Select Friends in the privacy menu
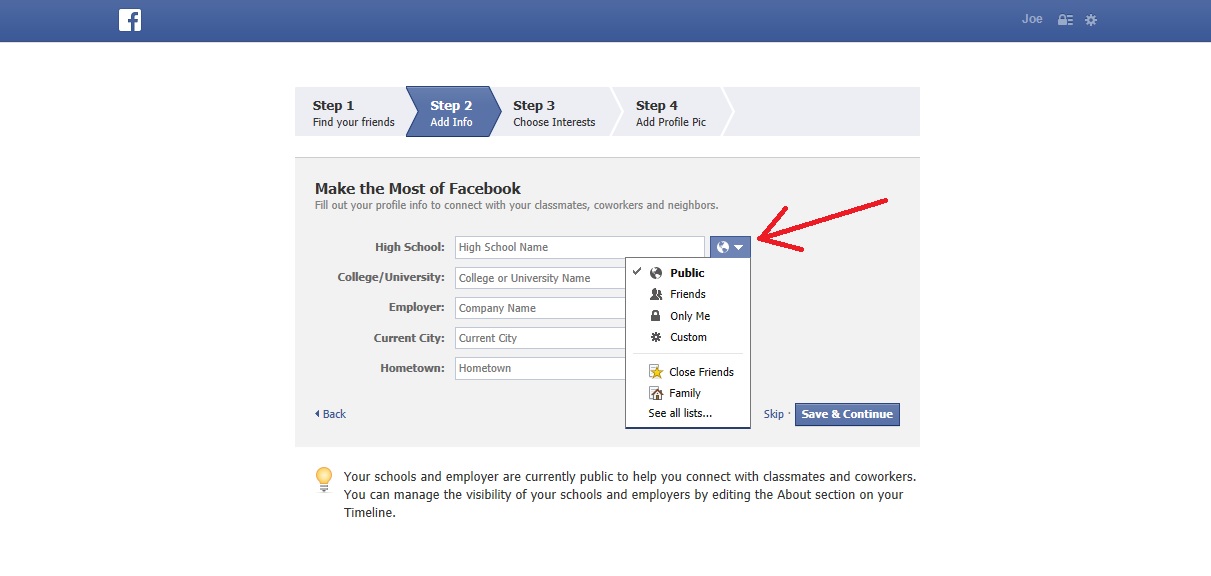Screen dimensions: 1211x576 pyautogui.click(x=688, y=294)
